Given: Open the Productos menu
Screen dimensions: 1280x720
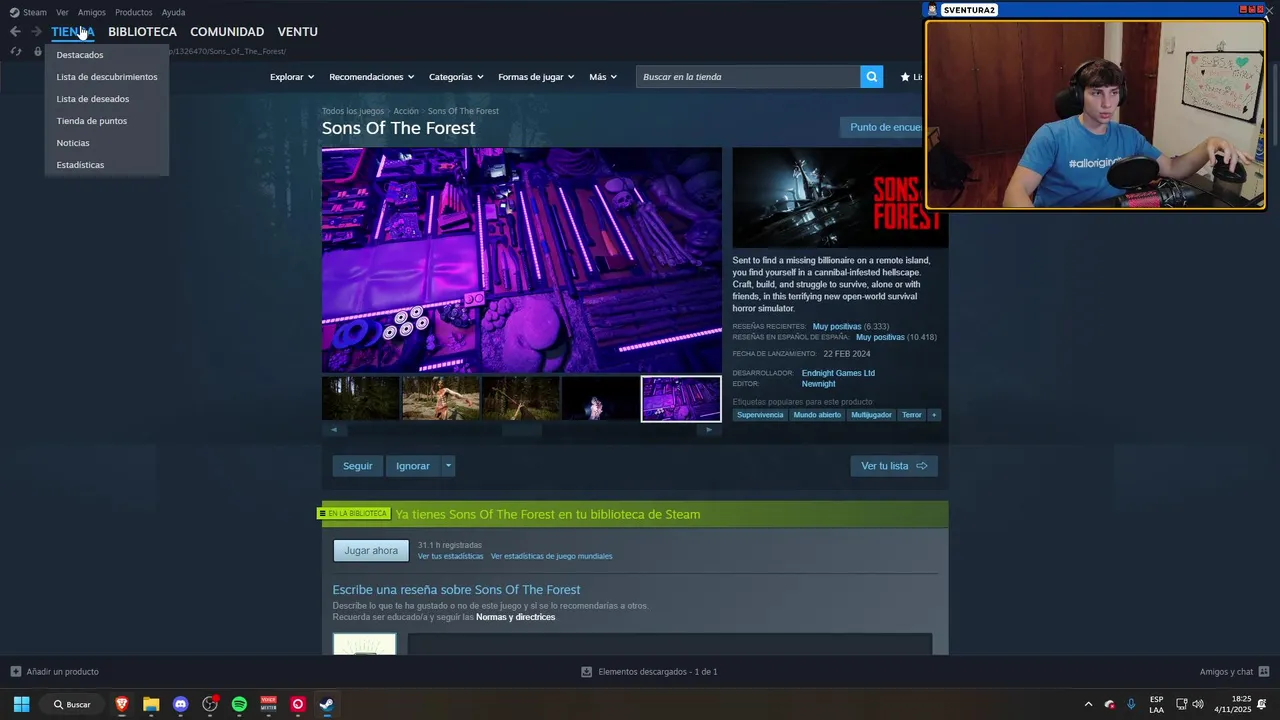Looking at the screenshot, I should point(133,12).
